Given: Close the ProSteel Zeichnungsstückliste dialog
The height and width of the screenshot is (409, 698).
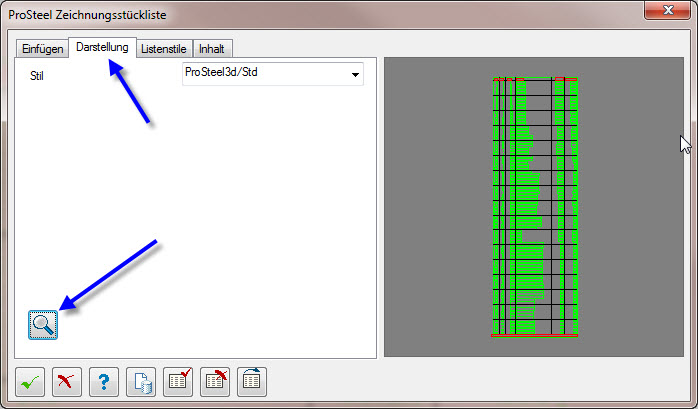Looking at the screenshot, I should point(668,10).
